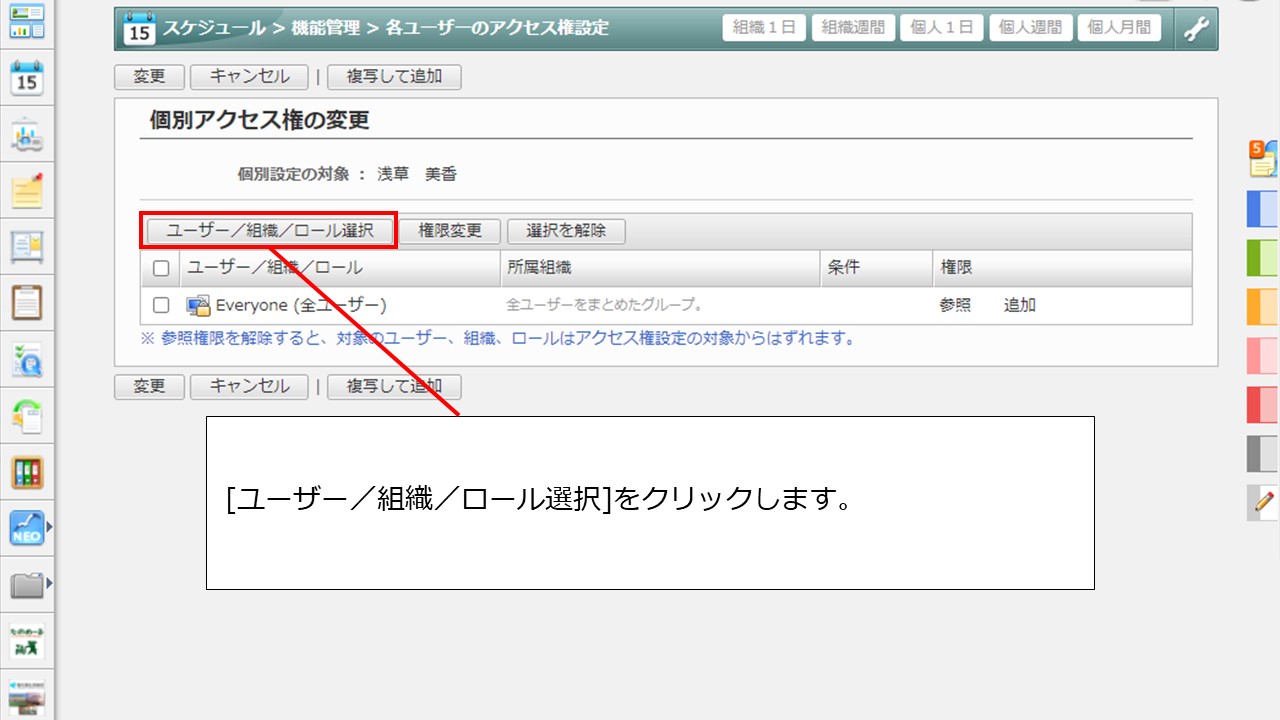Open the binders document management icon
The height and width of the screenshot is (720, 1280).
27,472
